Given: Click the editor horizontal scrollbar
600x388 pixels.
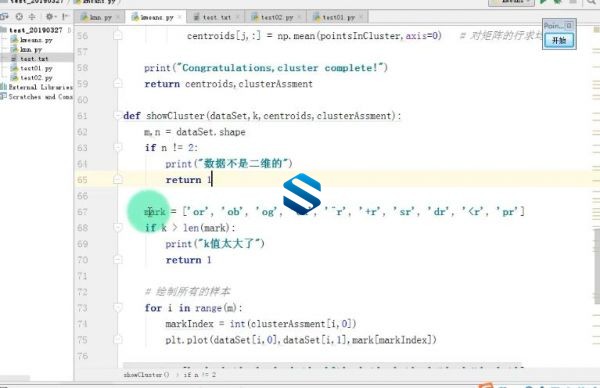Looking at the screenshot, I should coord(322,365).
